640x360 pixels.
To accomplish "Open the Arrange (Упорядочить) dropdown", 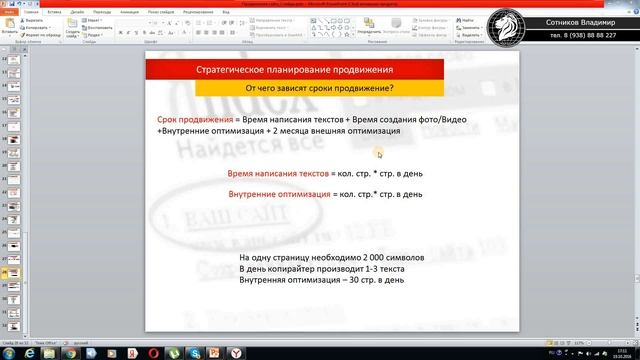I will (369, 26).
